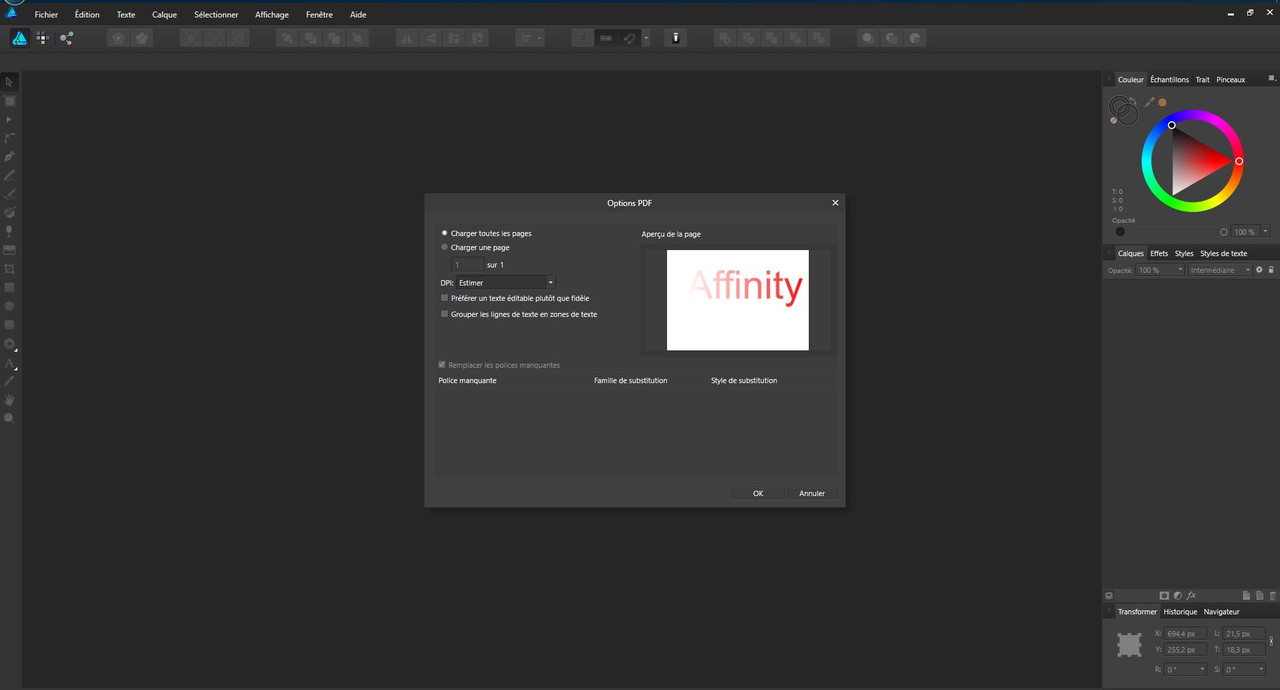Open the Affichage menu
Image resolution: width=1280 pixels, height=690 pixels.
point(272,15)
